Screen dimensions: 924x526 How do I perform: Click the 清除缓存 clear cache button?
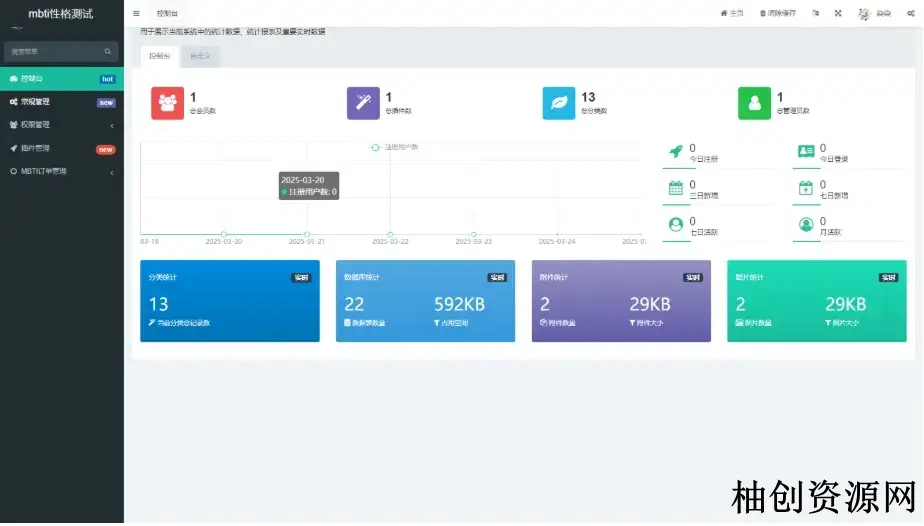pyautogui.click(x=778, y=13)
